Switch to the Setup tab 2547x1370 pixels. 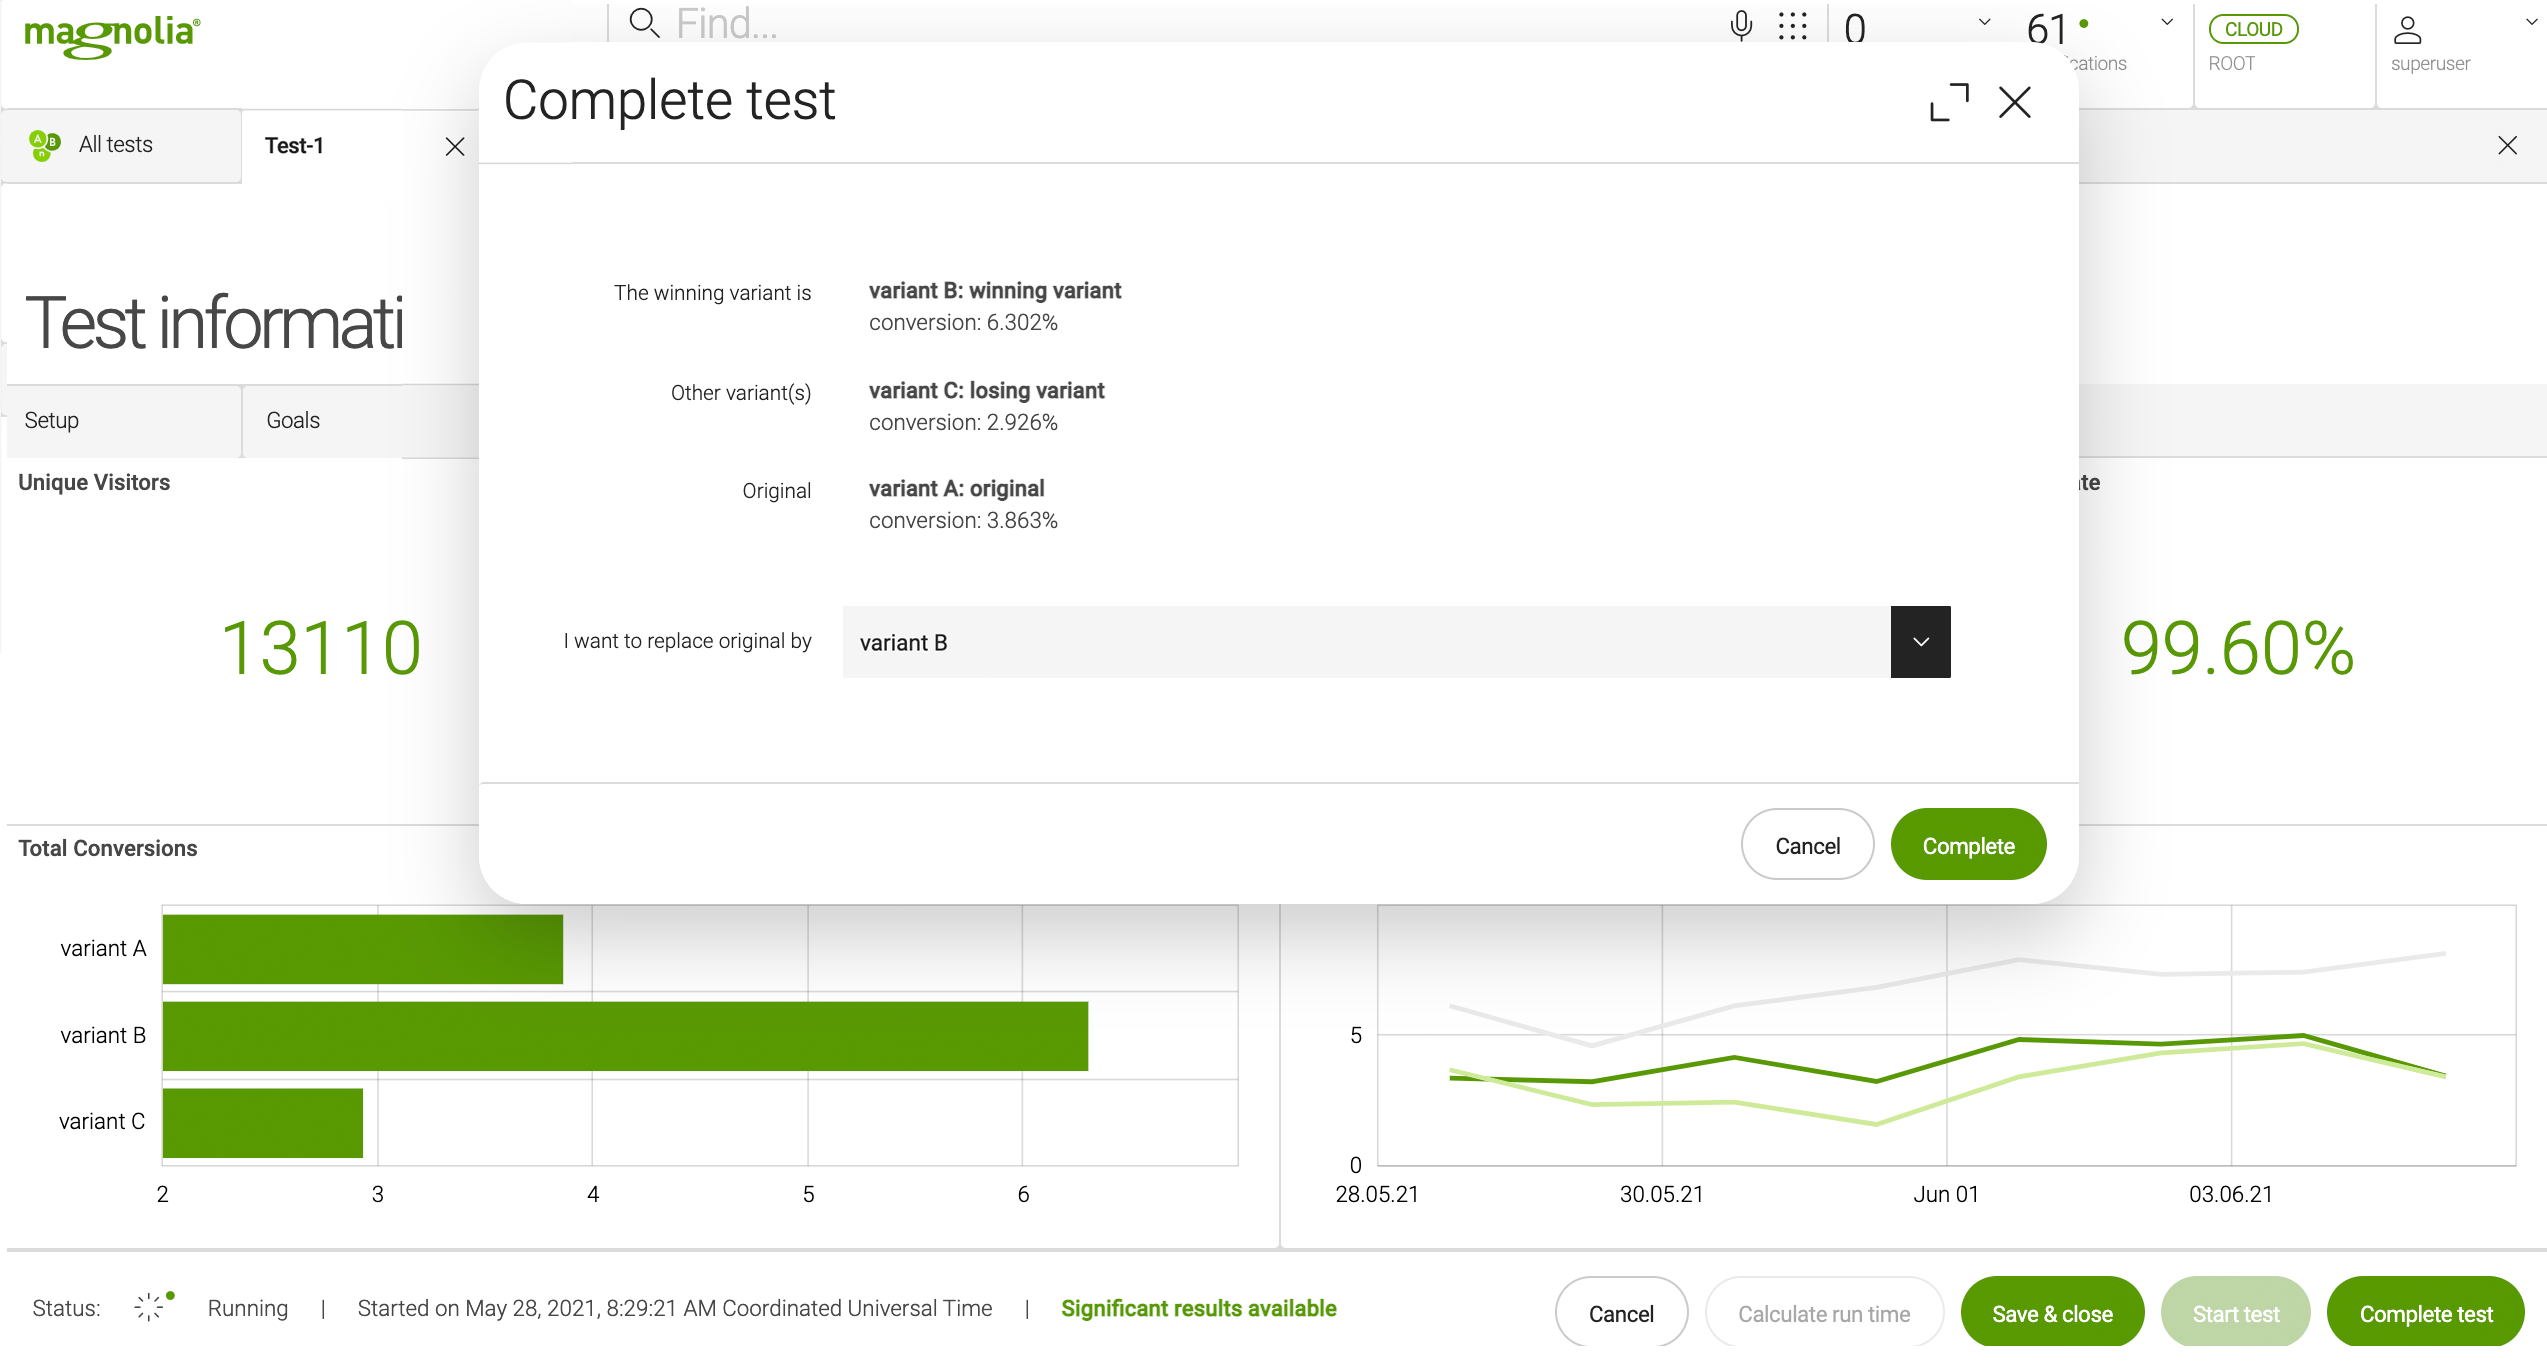pos(52,420)
